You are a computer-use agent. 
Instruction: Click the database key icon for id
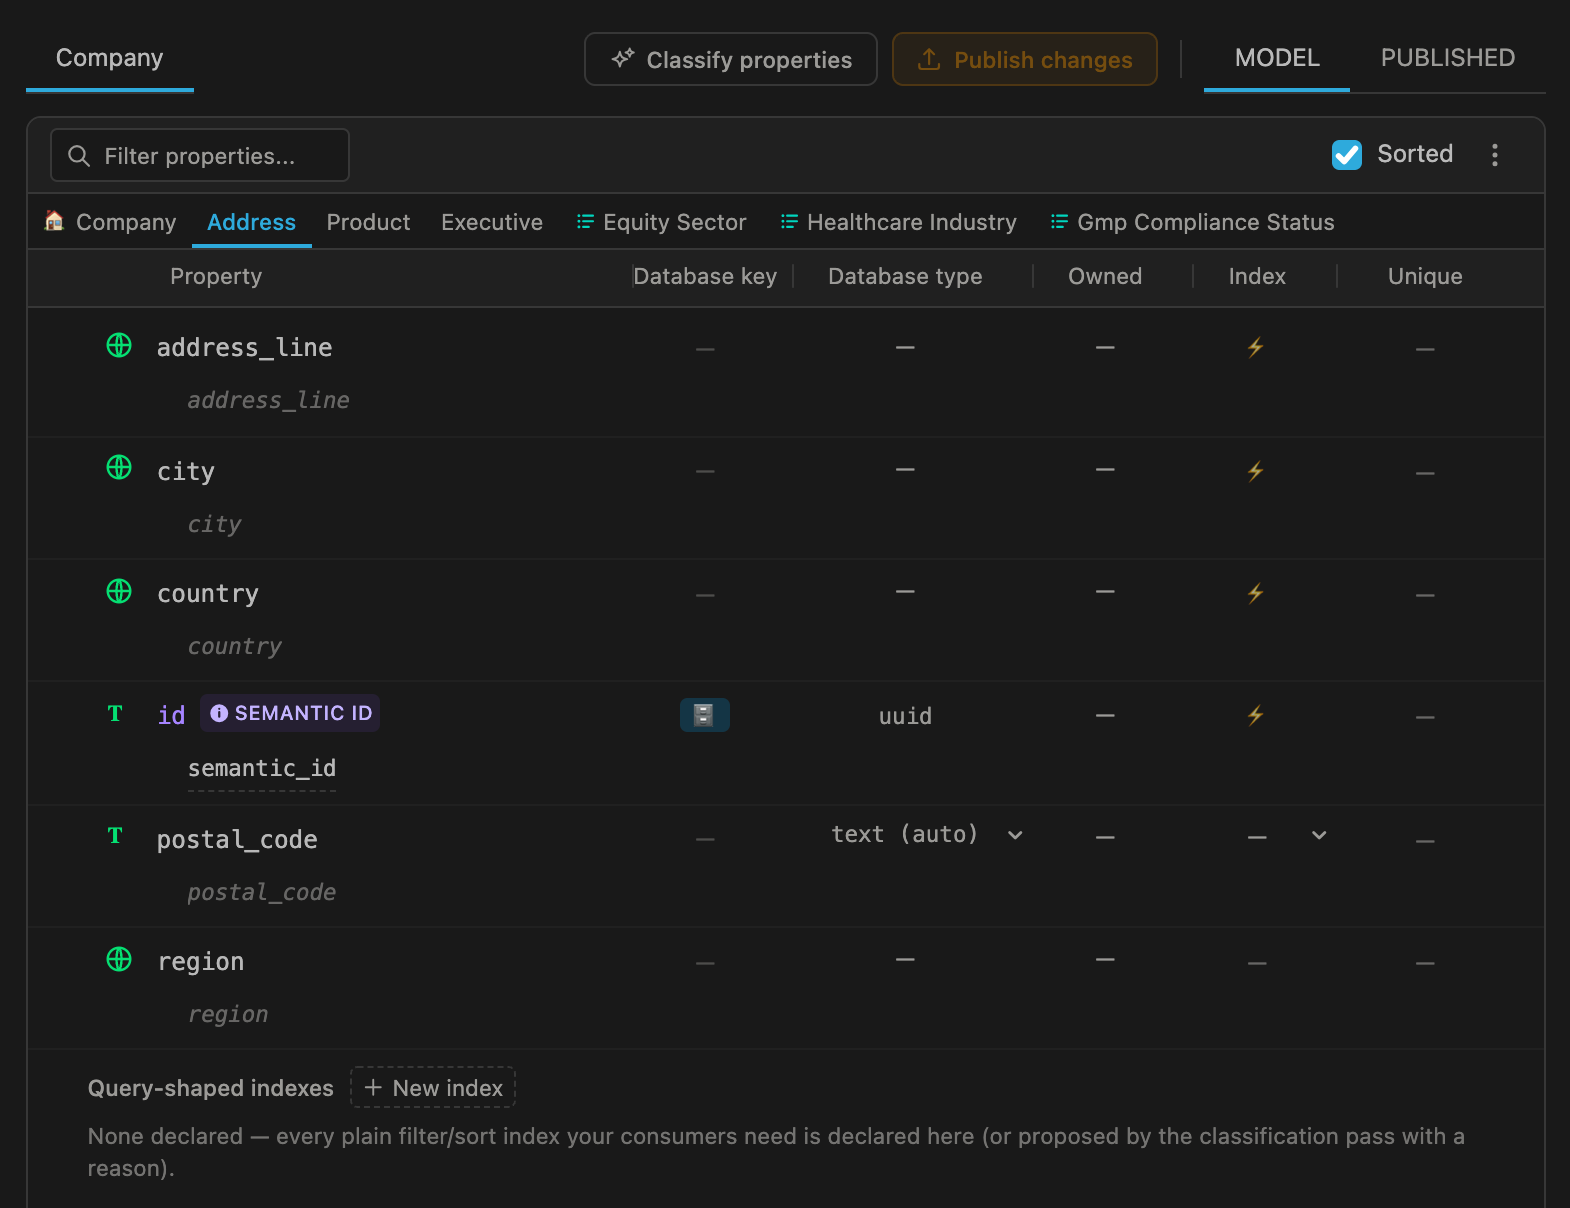tap(704, 715)
